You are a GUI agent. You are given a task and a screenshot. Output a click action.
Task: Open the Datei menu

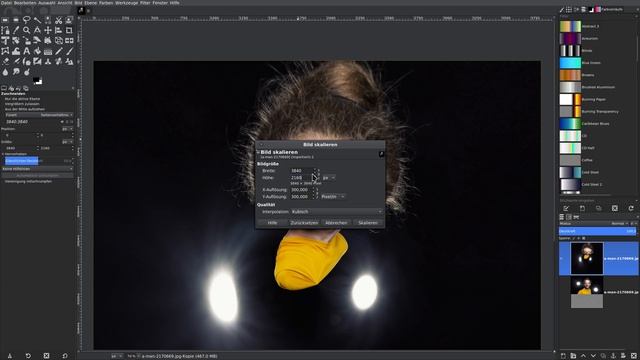(6, 2)
